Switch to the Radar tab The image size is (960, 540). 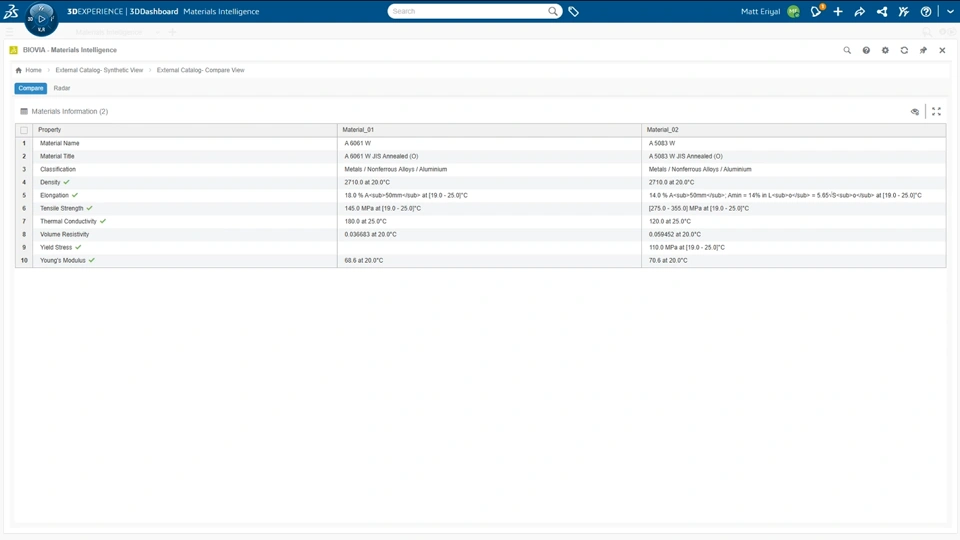(62, 88)
